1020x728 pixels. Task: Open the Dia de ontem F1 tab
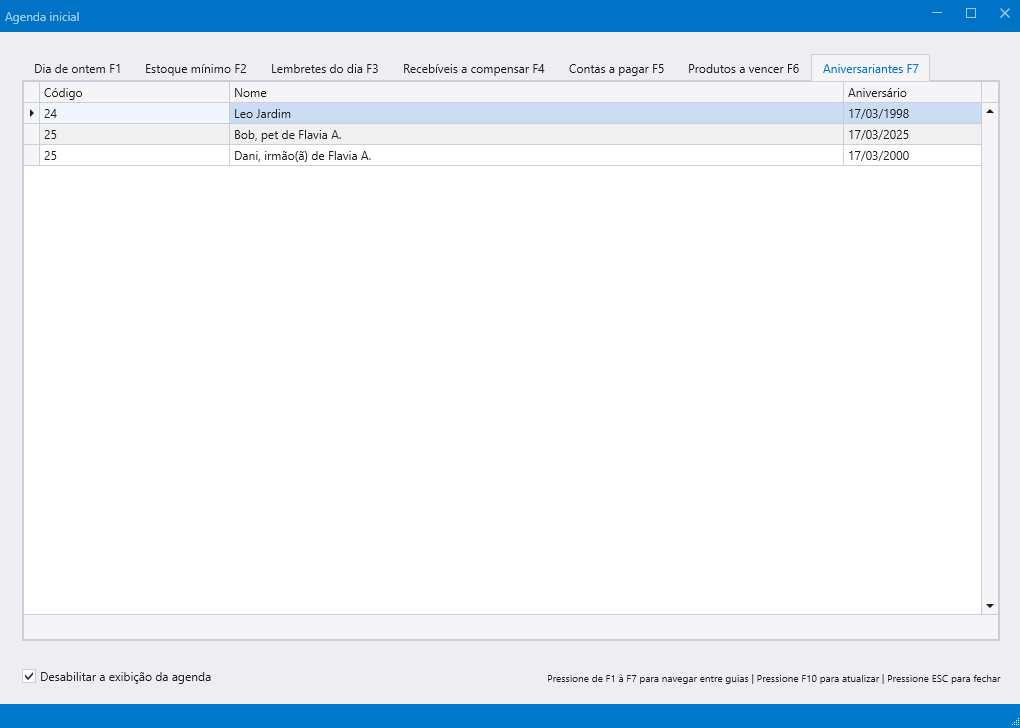77,69
